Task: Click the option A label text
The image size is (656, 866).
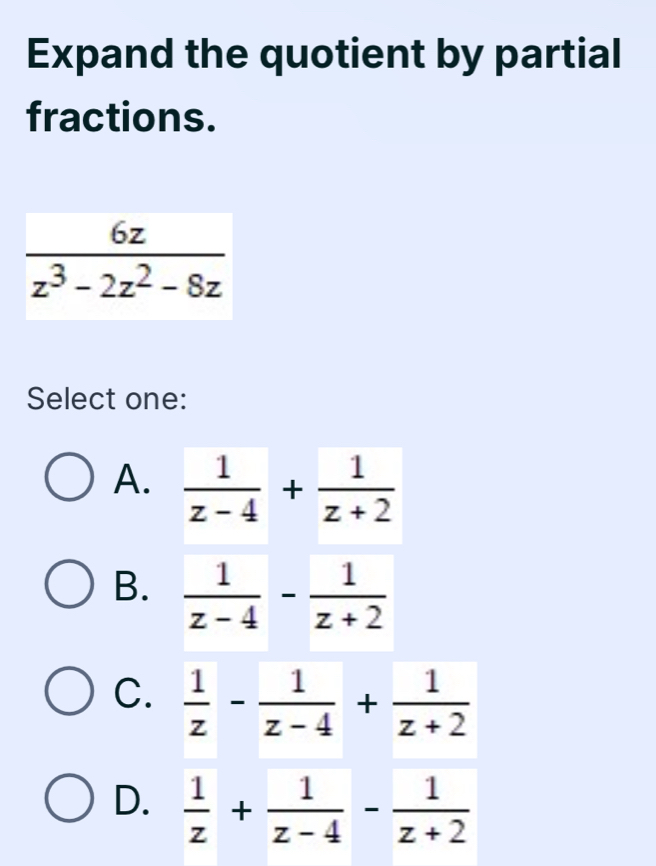Action: [130, 477]
